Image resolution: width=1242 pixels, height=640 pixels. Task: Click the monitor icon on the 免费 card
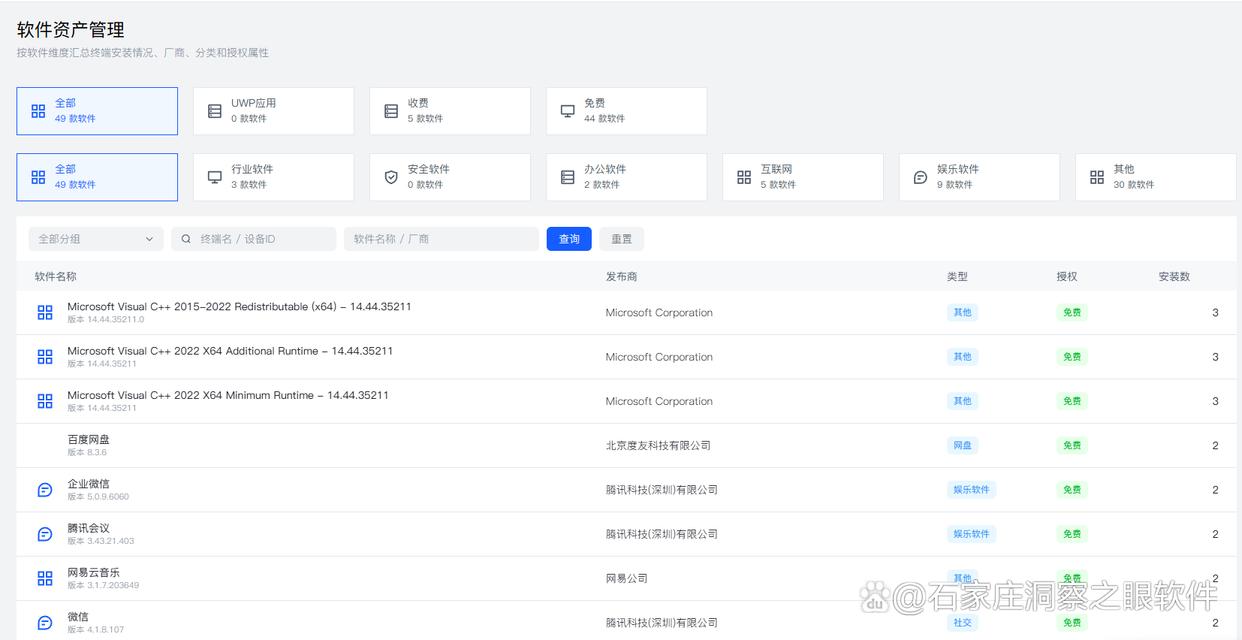[x=567, y=111]
